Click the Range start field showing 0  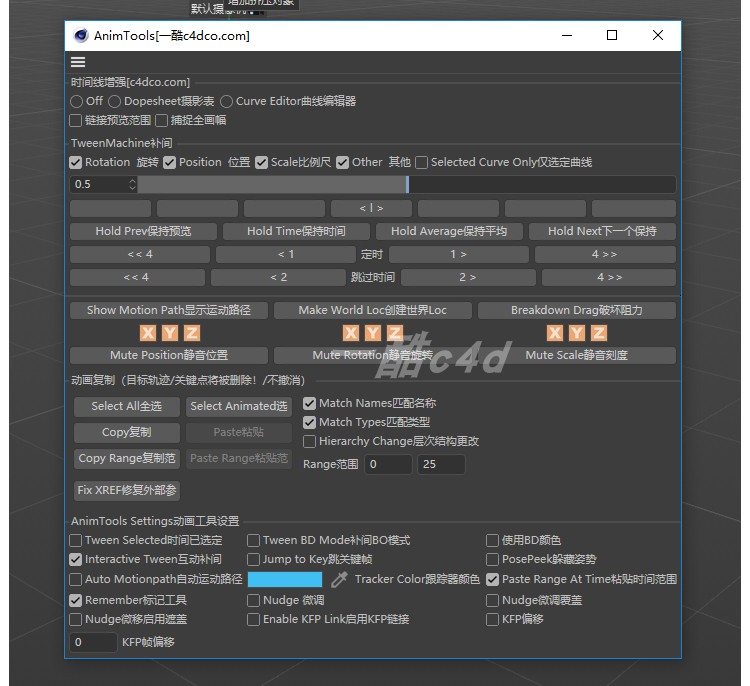[x=388, y=465]
